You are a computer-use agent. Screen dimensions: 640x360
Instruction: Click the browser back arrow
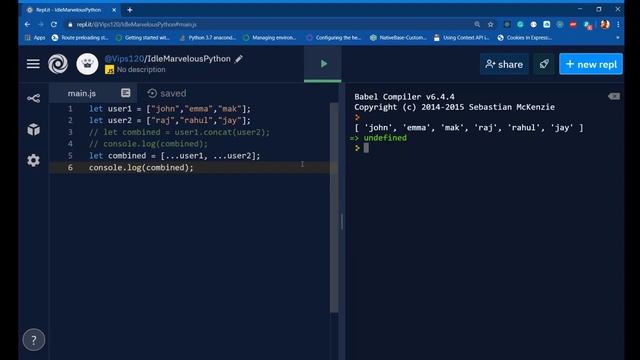[27, 24]
